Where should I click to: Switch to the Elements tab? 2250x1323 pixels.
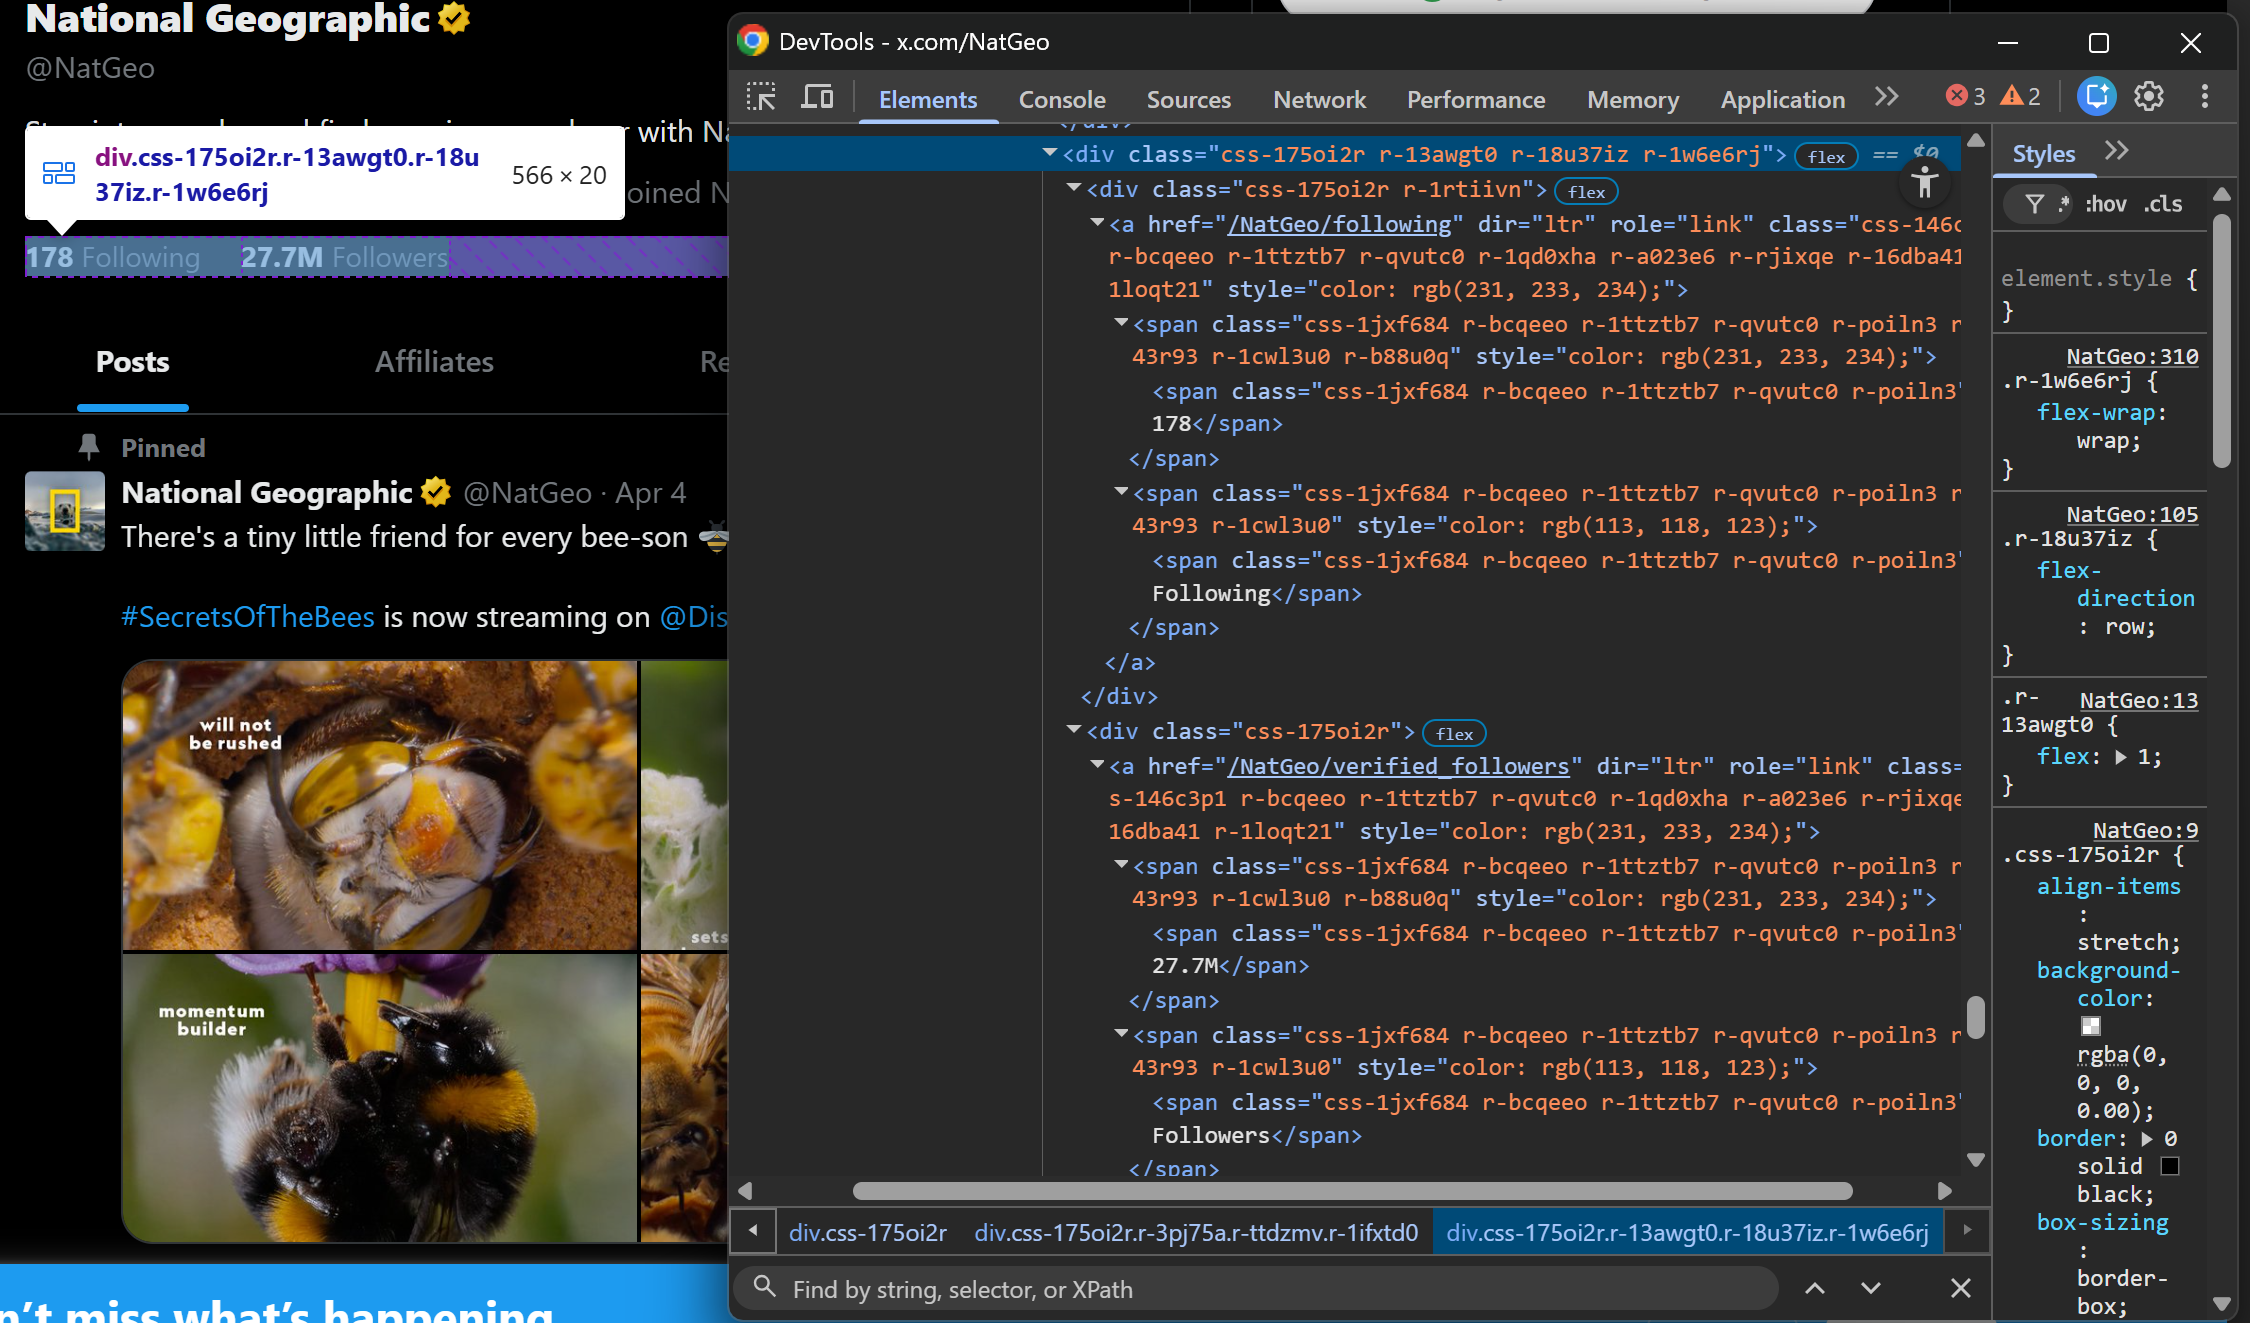point(928,100)
